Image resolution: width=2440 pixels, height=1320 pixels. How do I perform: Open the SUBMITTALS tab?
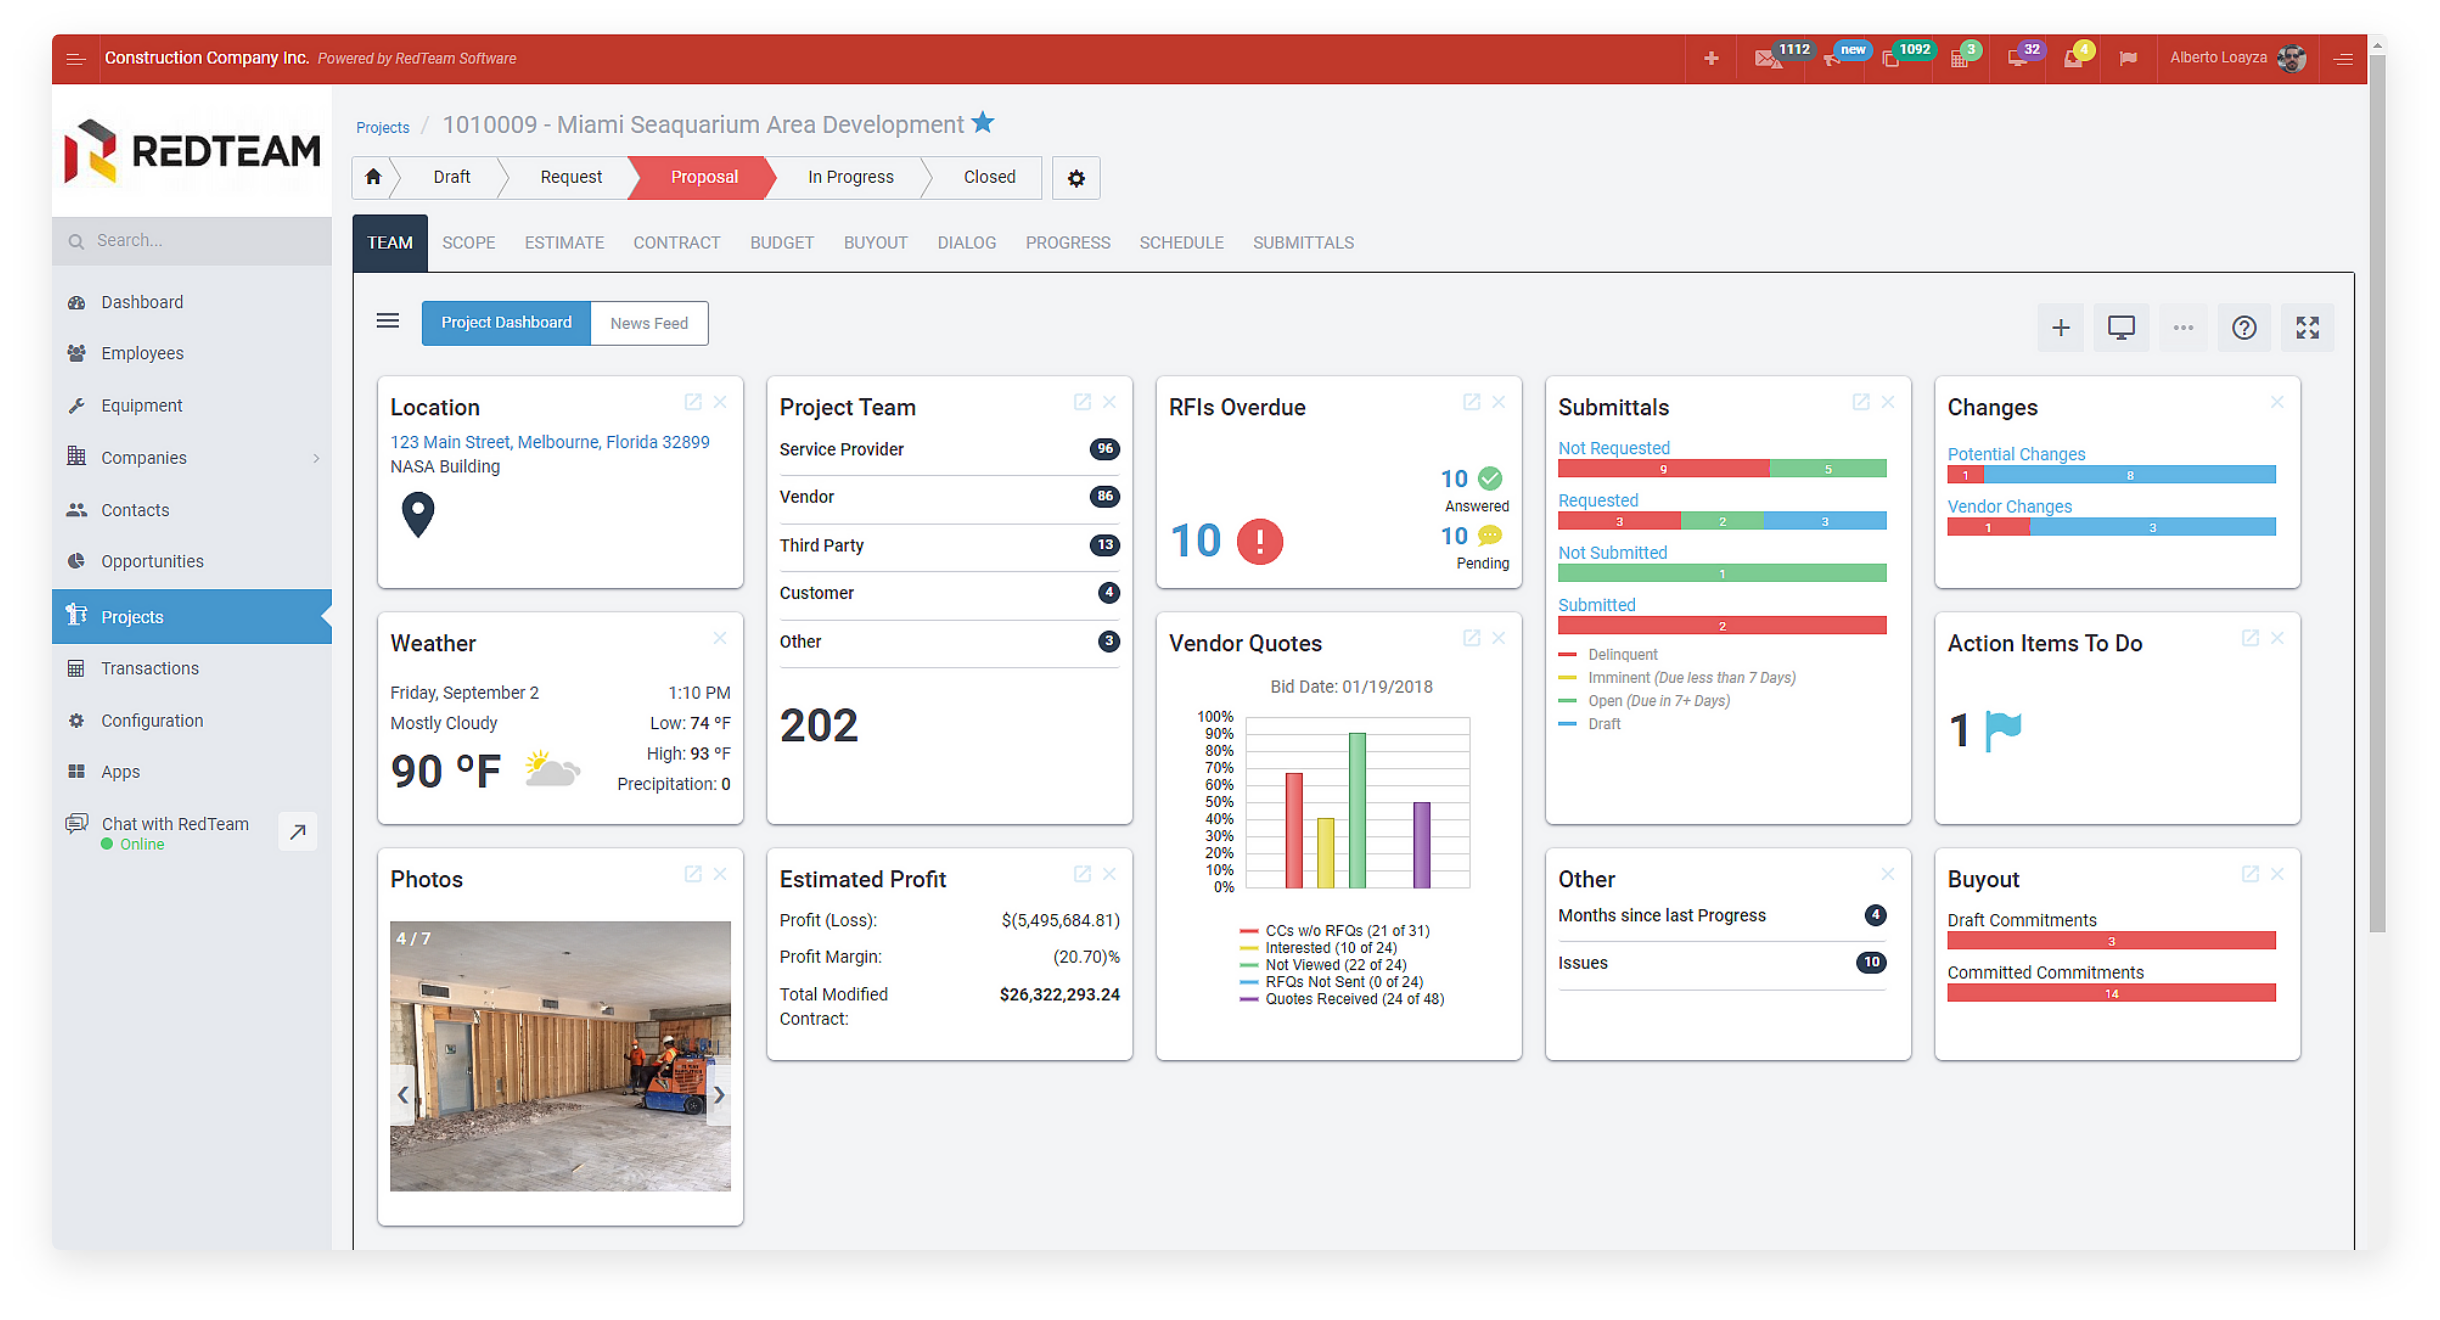pyautogui.click(x=1302, y=242)
